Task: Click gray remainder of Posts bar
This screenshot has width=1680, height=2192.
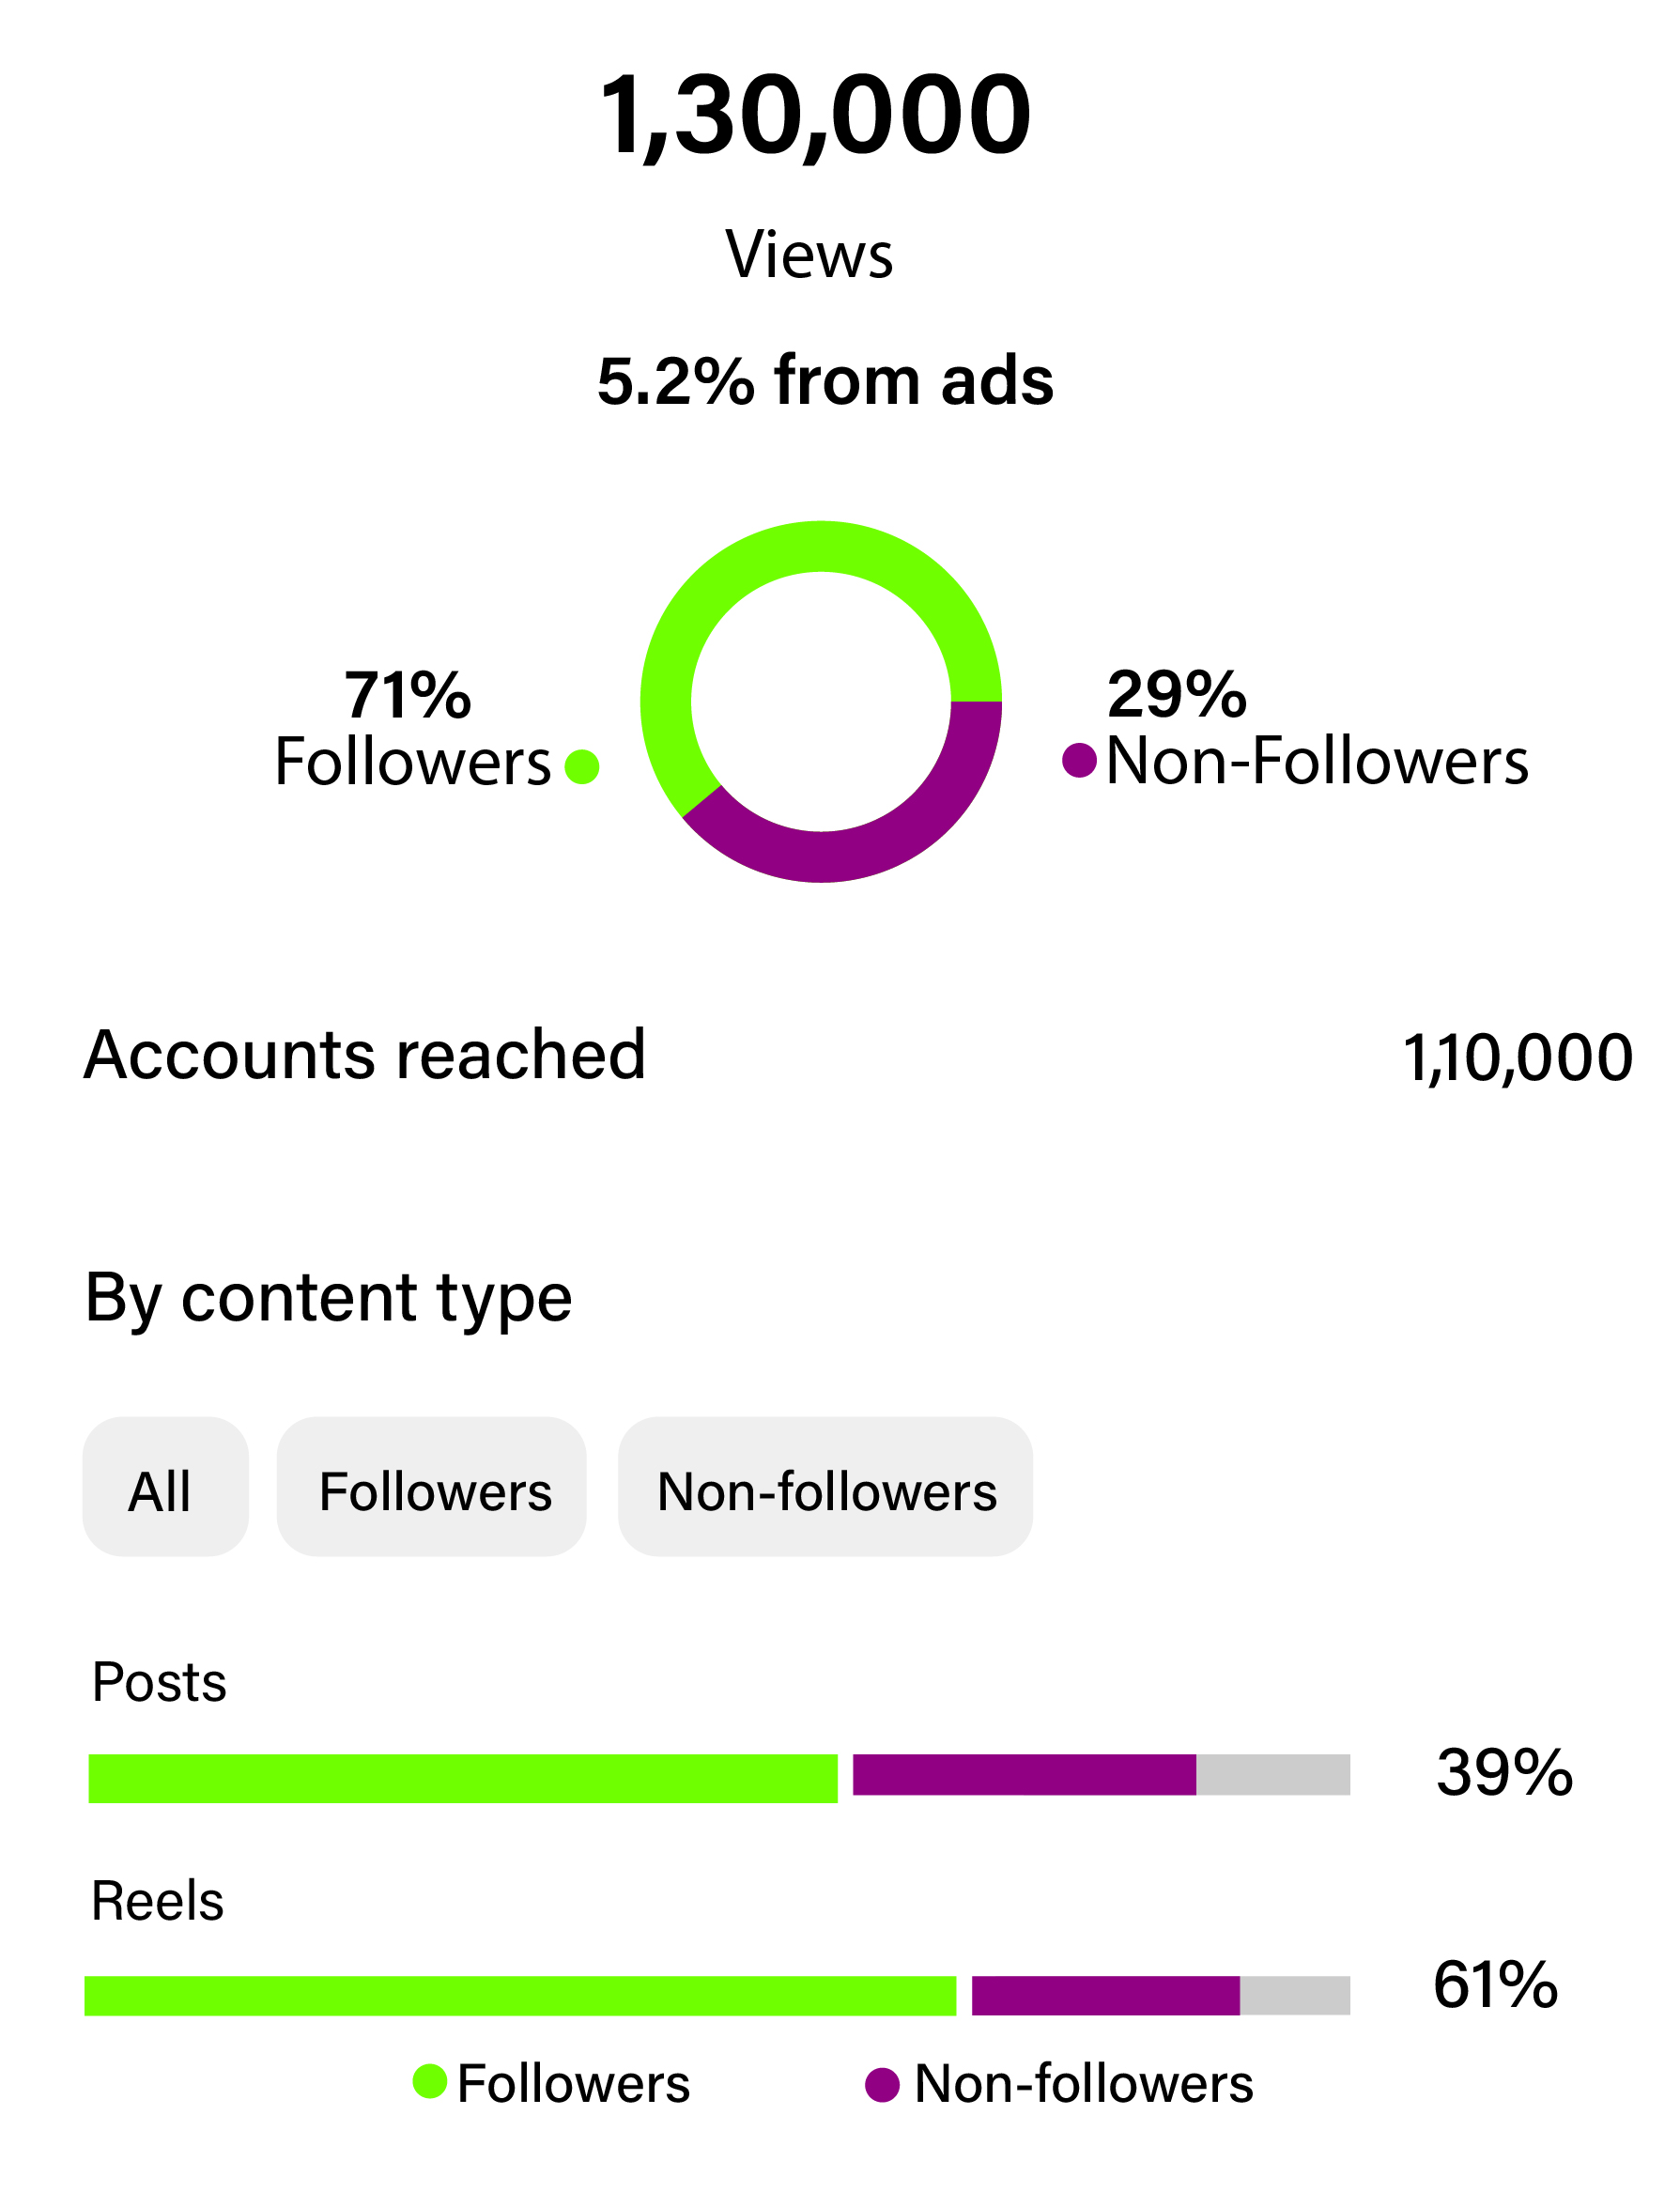Action: 1273,1774
